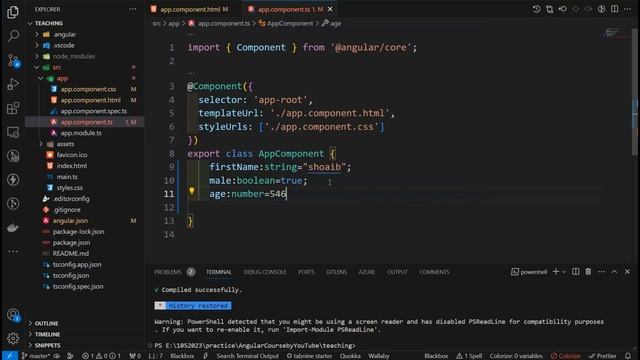This screenshot has width=640, height=360.
Task: Open package.json file
Action: click(71, 242)
